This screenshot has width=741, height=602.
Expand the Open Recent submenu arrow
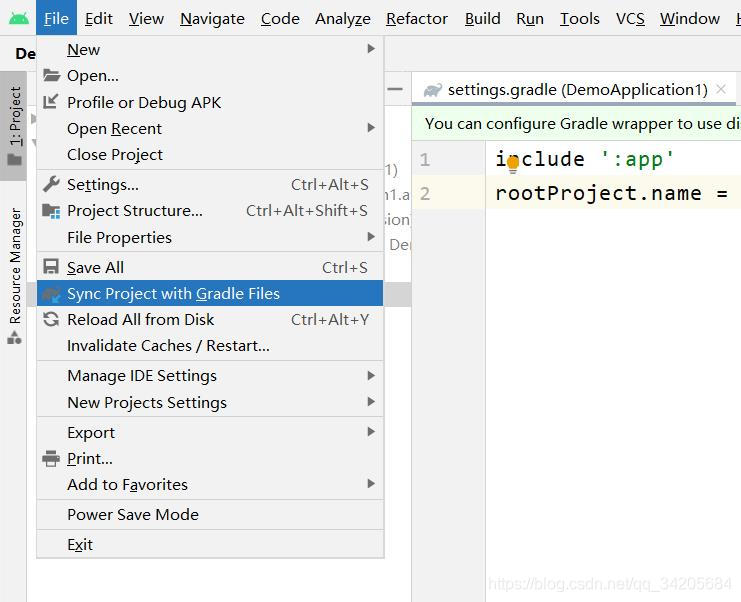tap(371, 128)
